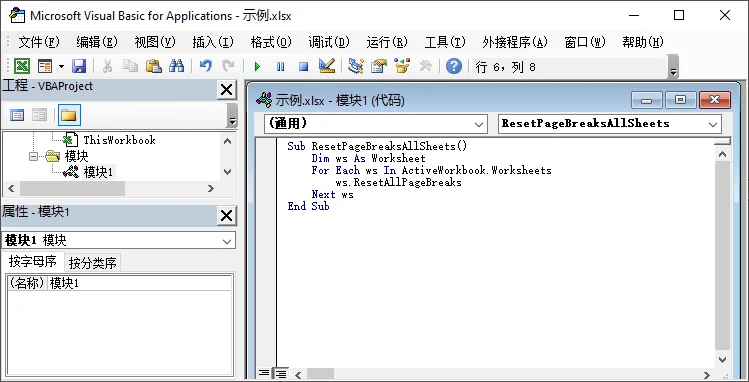This screenshot has width=749, height=382.
Task: Click the Break pause icon
Action: tap(280, 66)
